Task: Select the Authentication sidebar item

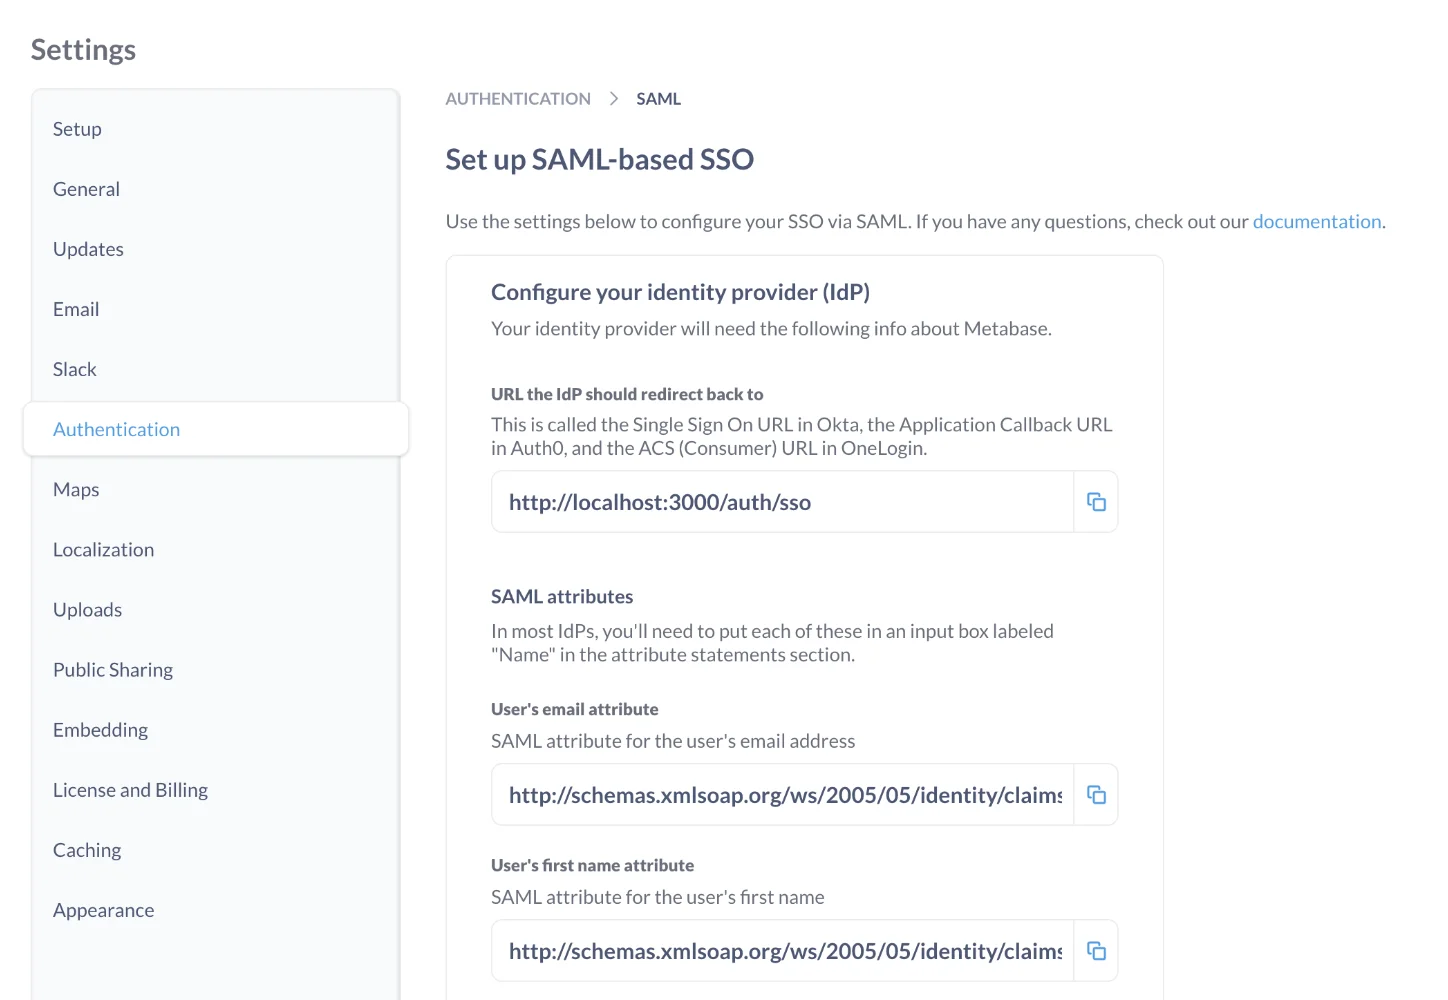Action: pyautogui.click(x=116, y=429)
